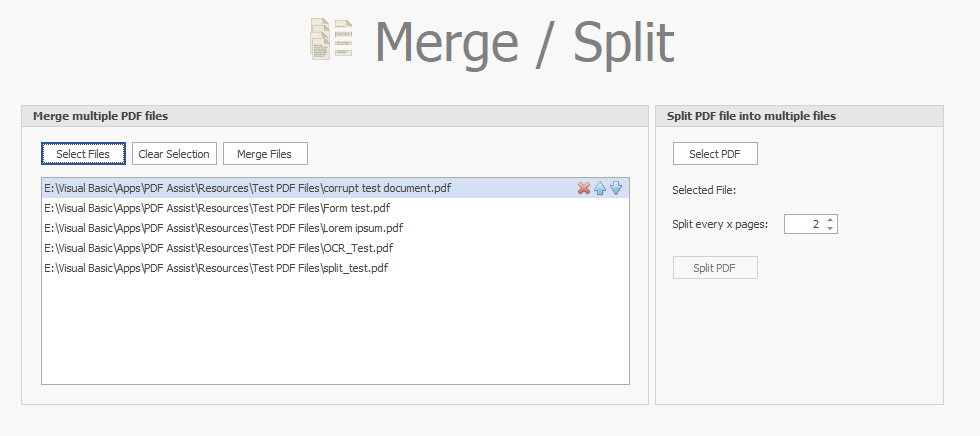Click the Merge / Split documents icon

click(x=331, y=40)
